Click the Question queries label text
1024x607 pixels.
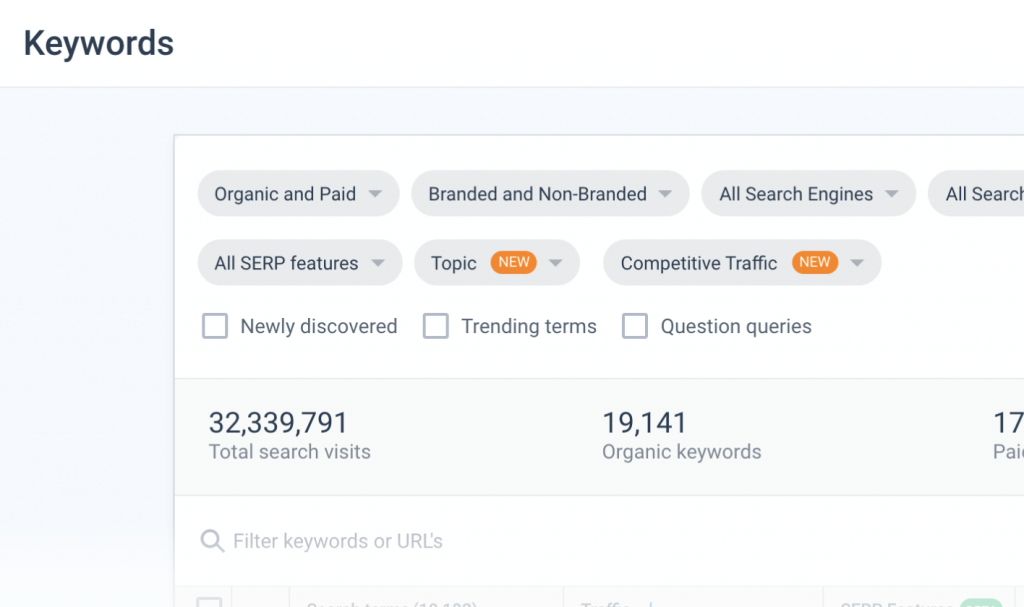[x=736, y=326]
